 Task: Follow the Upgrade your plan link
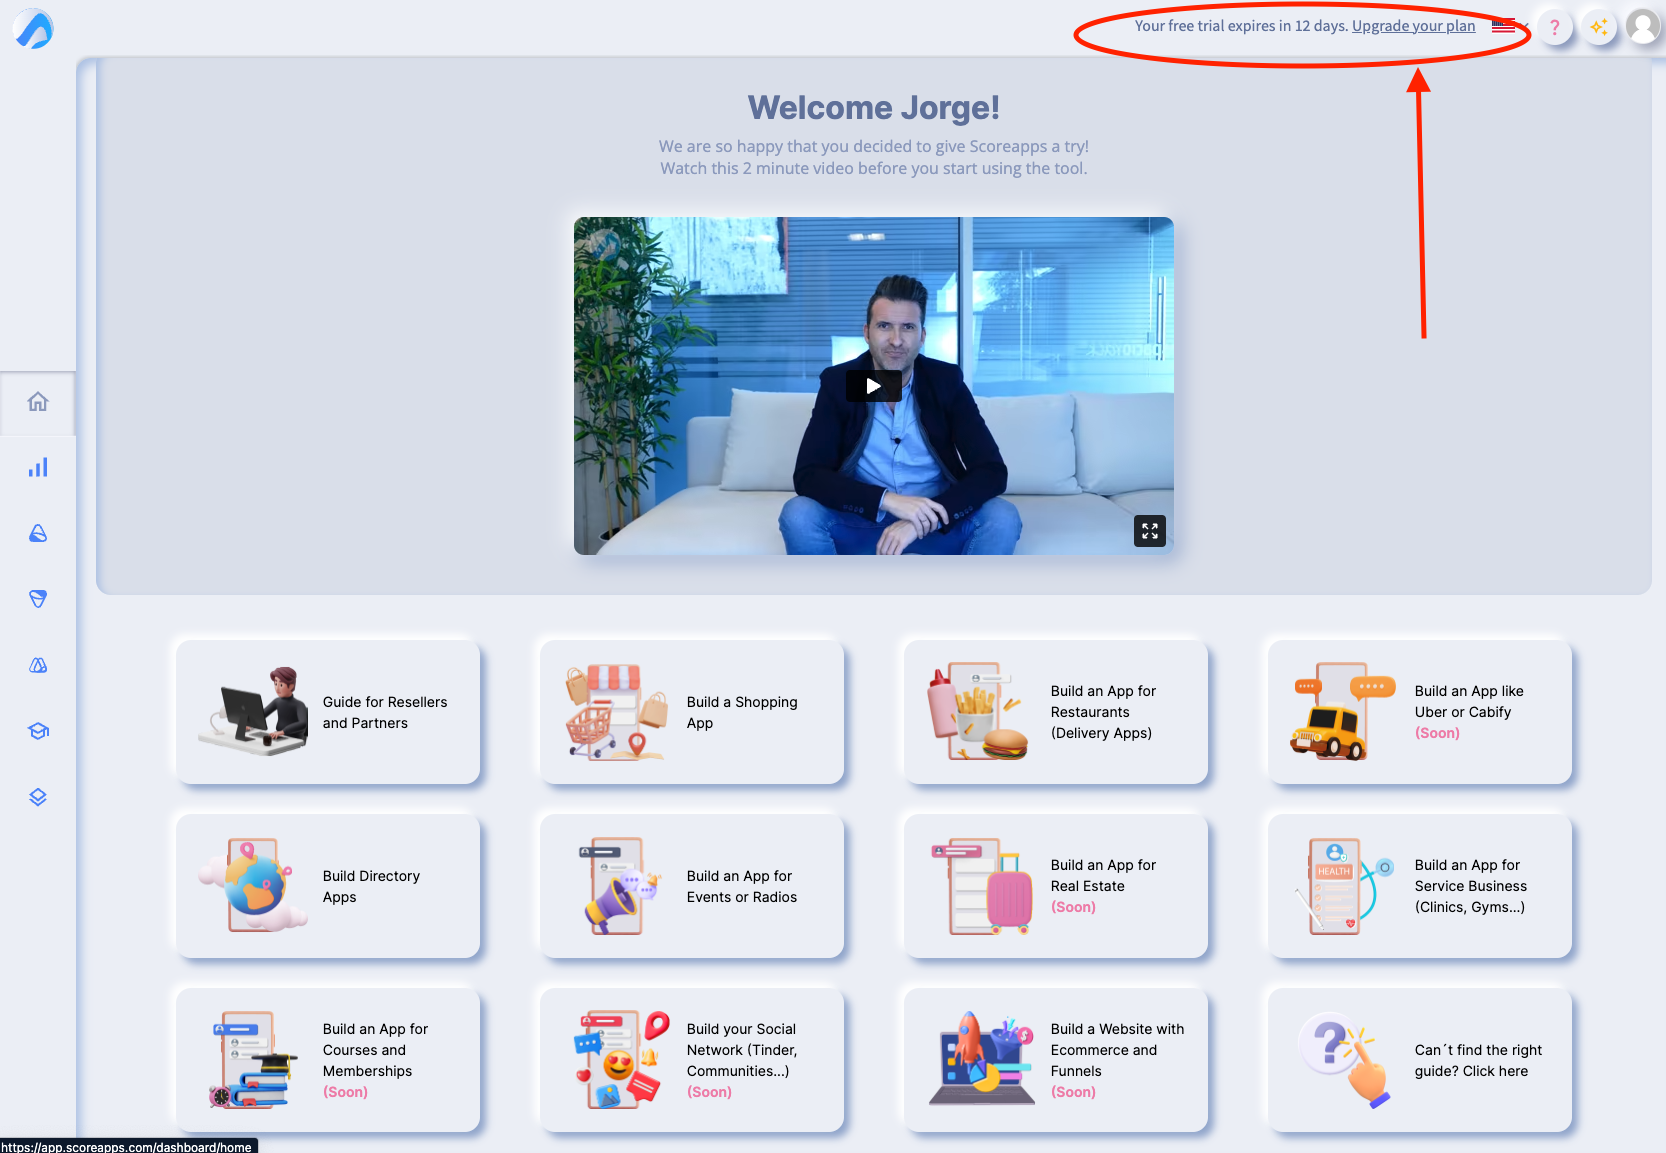coord(1413,26)
